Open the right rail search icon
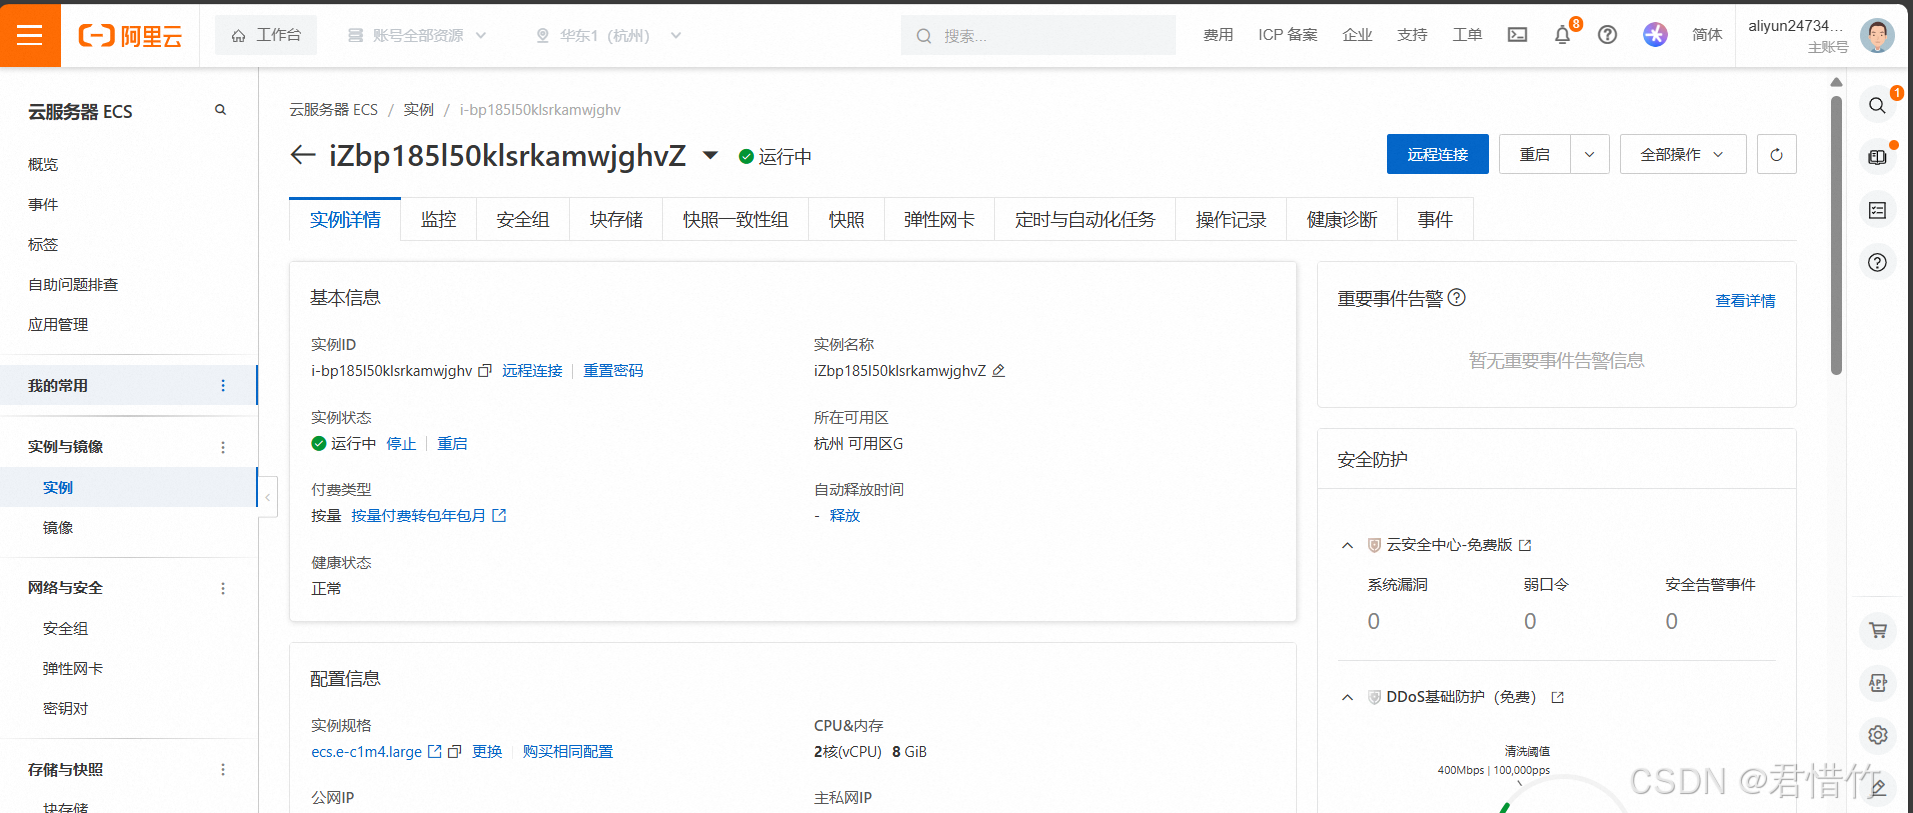The height and width of the screenshot is (813, 1913). pos(1877,106)
